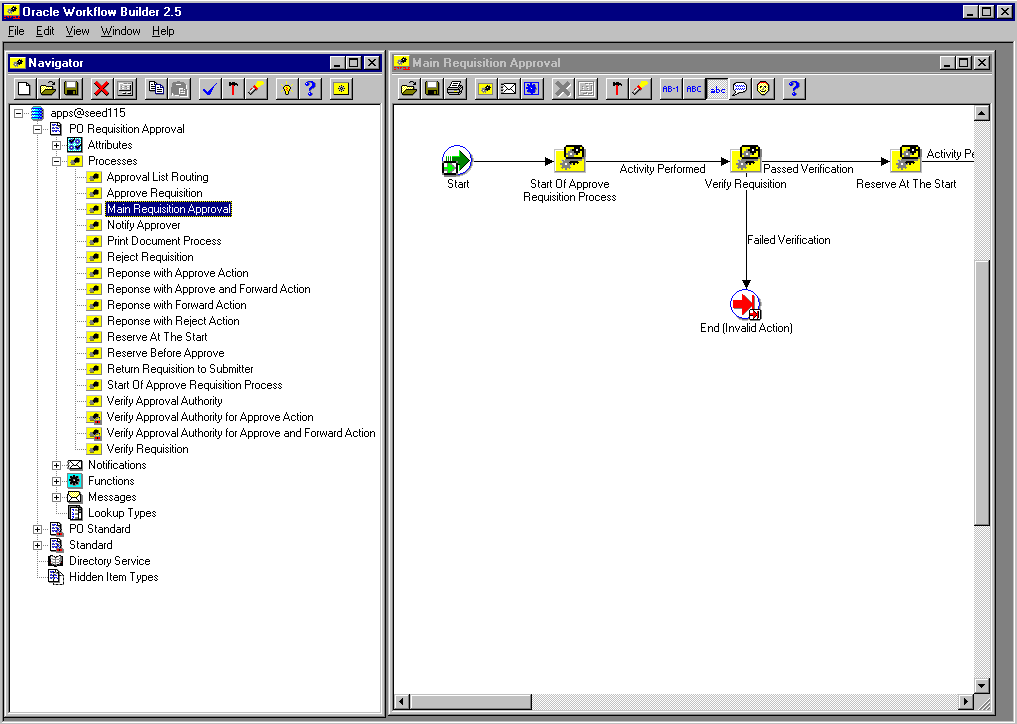Click the Save floppy icon in the process window toolbar
This screenshot has height=724, width=1017.
432,89
